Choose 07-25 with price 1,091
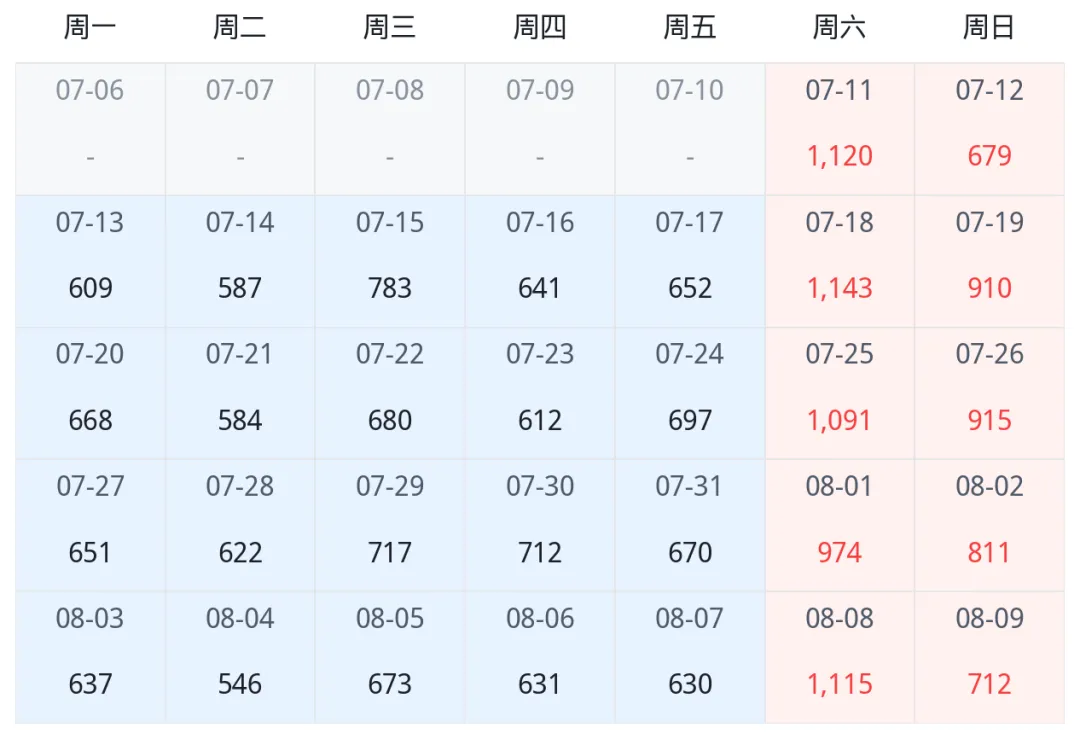 (840, 393)
